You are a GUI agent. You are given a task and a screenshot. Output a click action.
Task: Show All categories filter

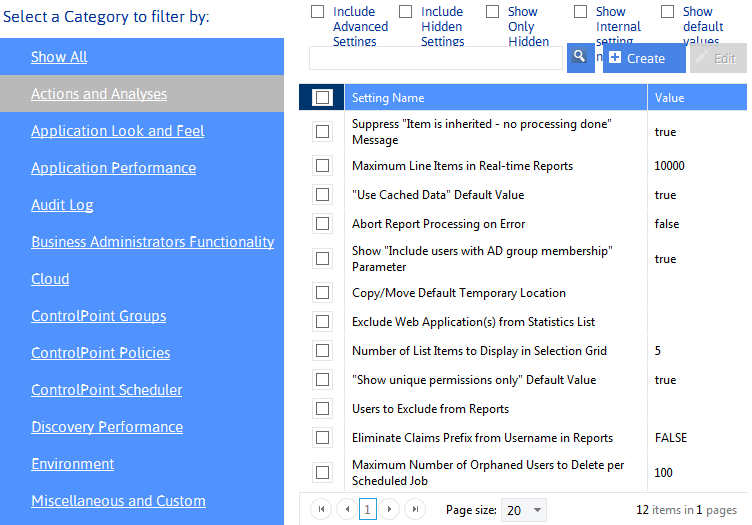click(x=59, y=57)
